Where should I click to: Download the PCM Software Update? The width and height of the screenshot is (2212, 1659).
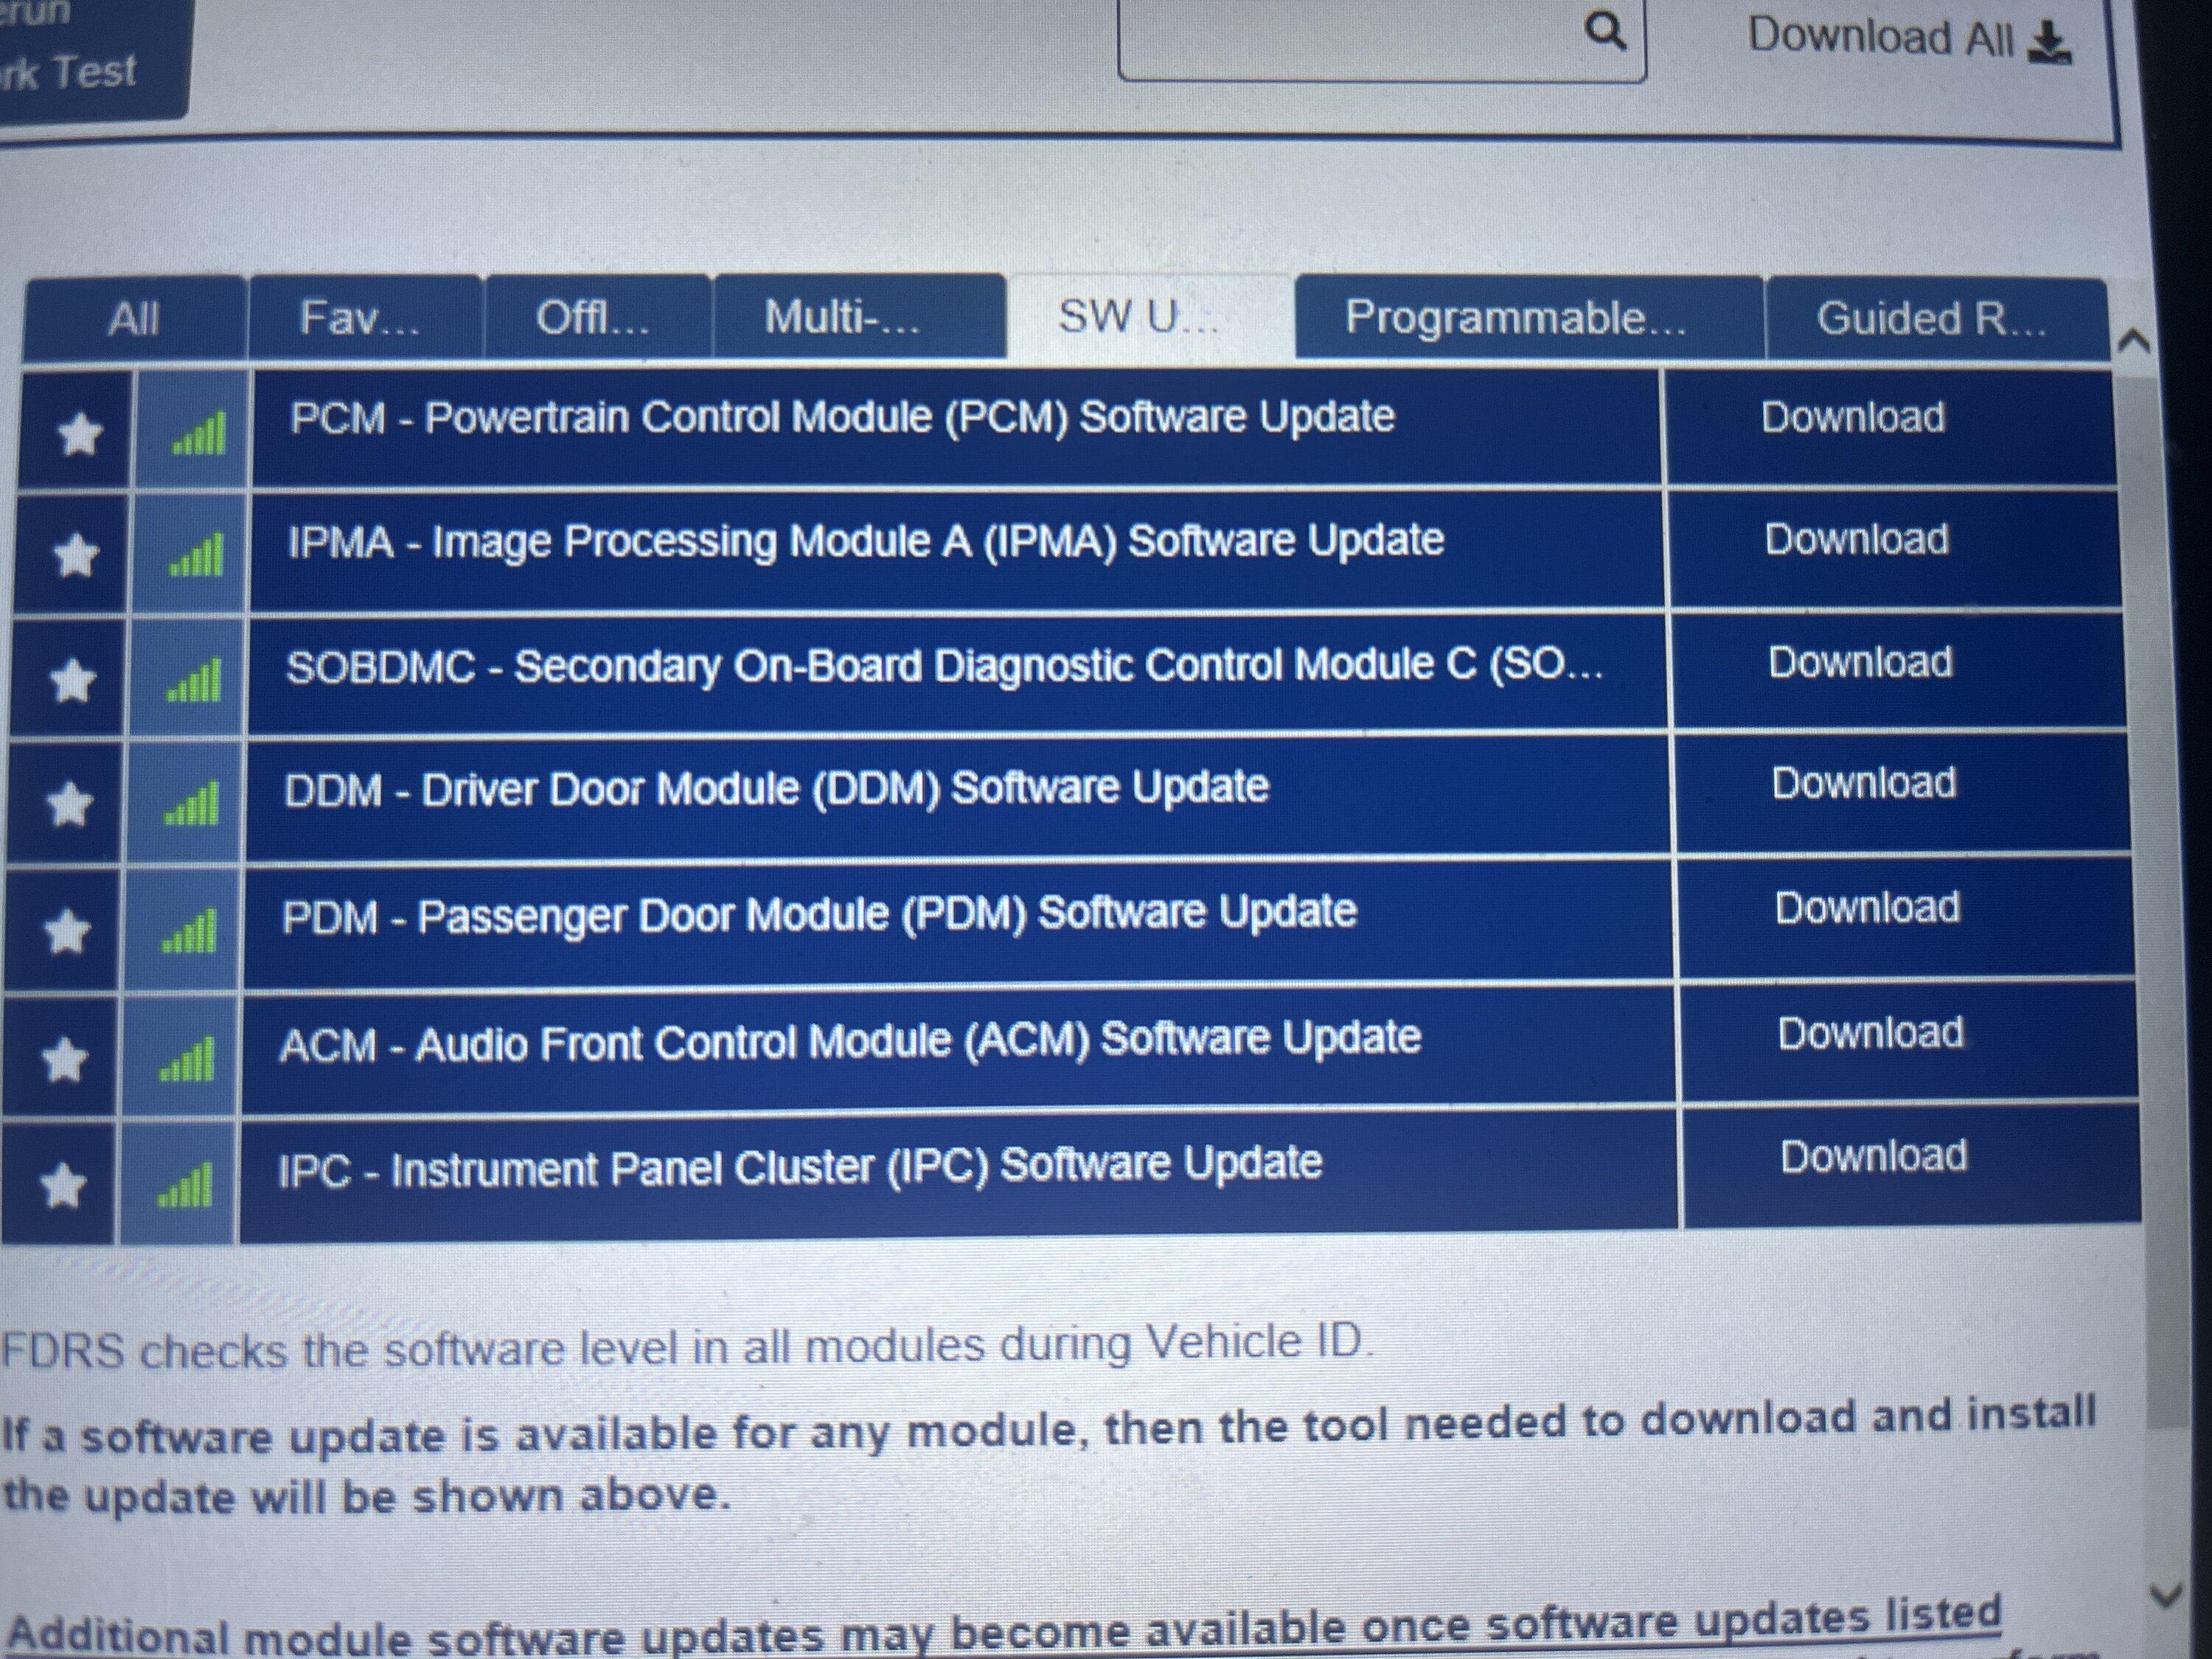tap(1853, 417)
